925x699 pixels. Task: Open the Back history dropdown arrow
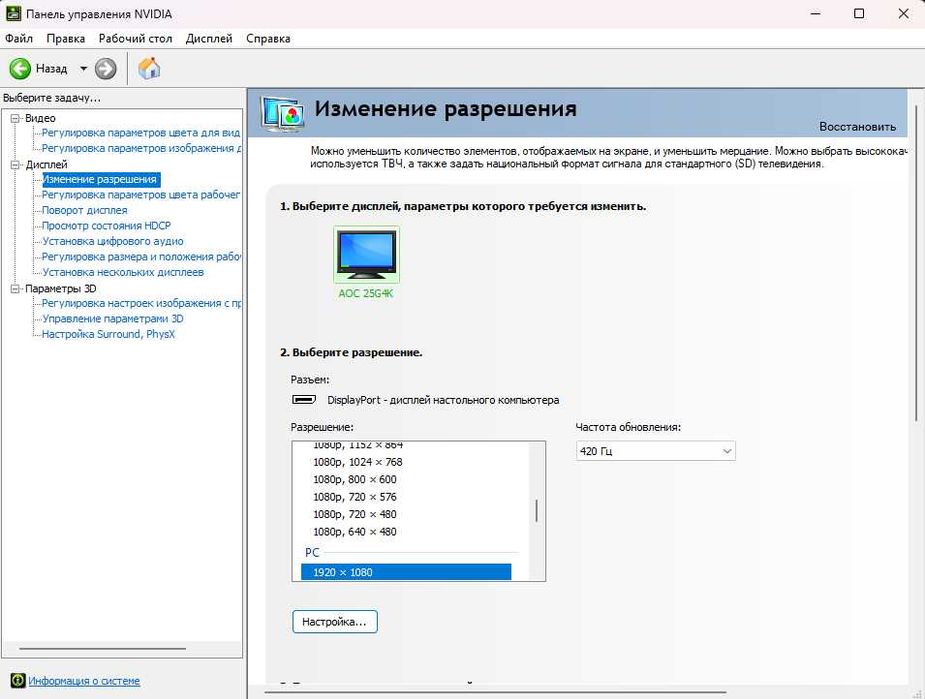point(83,69)
